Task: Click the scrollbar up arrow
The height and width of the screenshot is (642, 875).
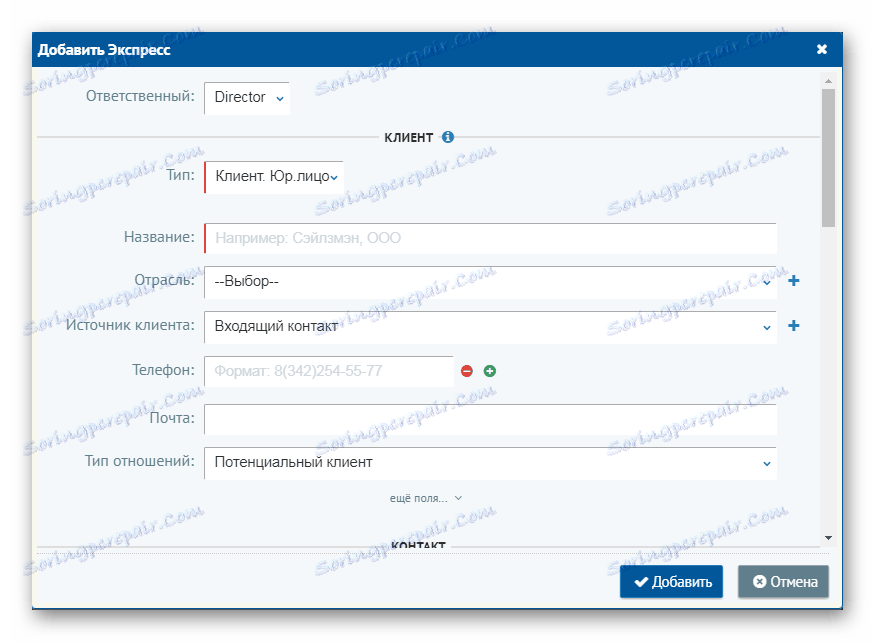Action: (828, 81)
